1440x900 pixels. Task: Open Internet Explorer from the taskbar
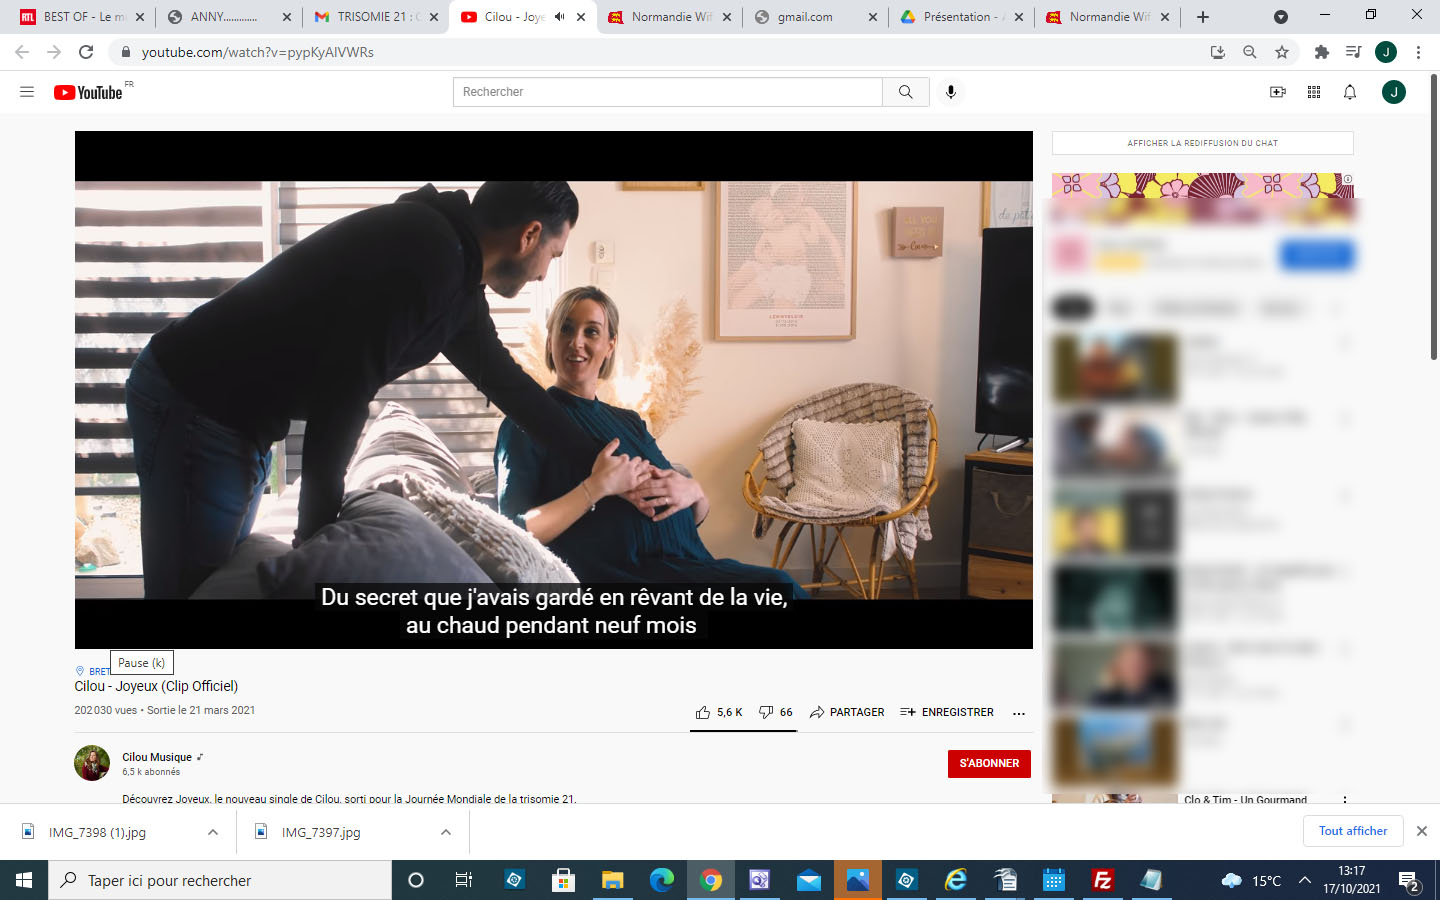[x=956, y=880]
